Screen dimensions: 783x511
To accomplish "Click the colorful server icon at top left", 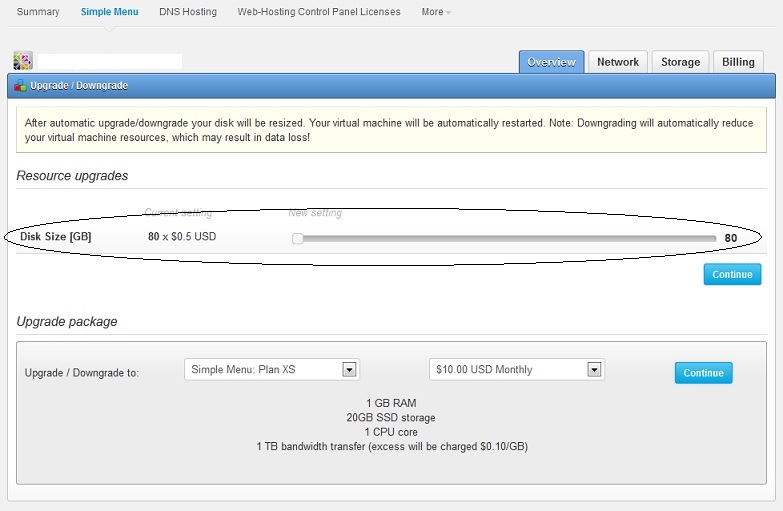I will [23, 61].
